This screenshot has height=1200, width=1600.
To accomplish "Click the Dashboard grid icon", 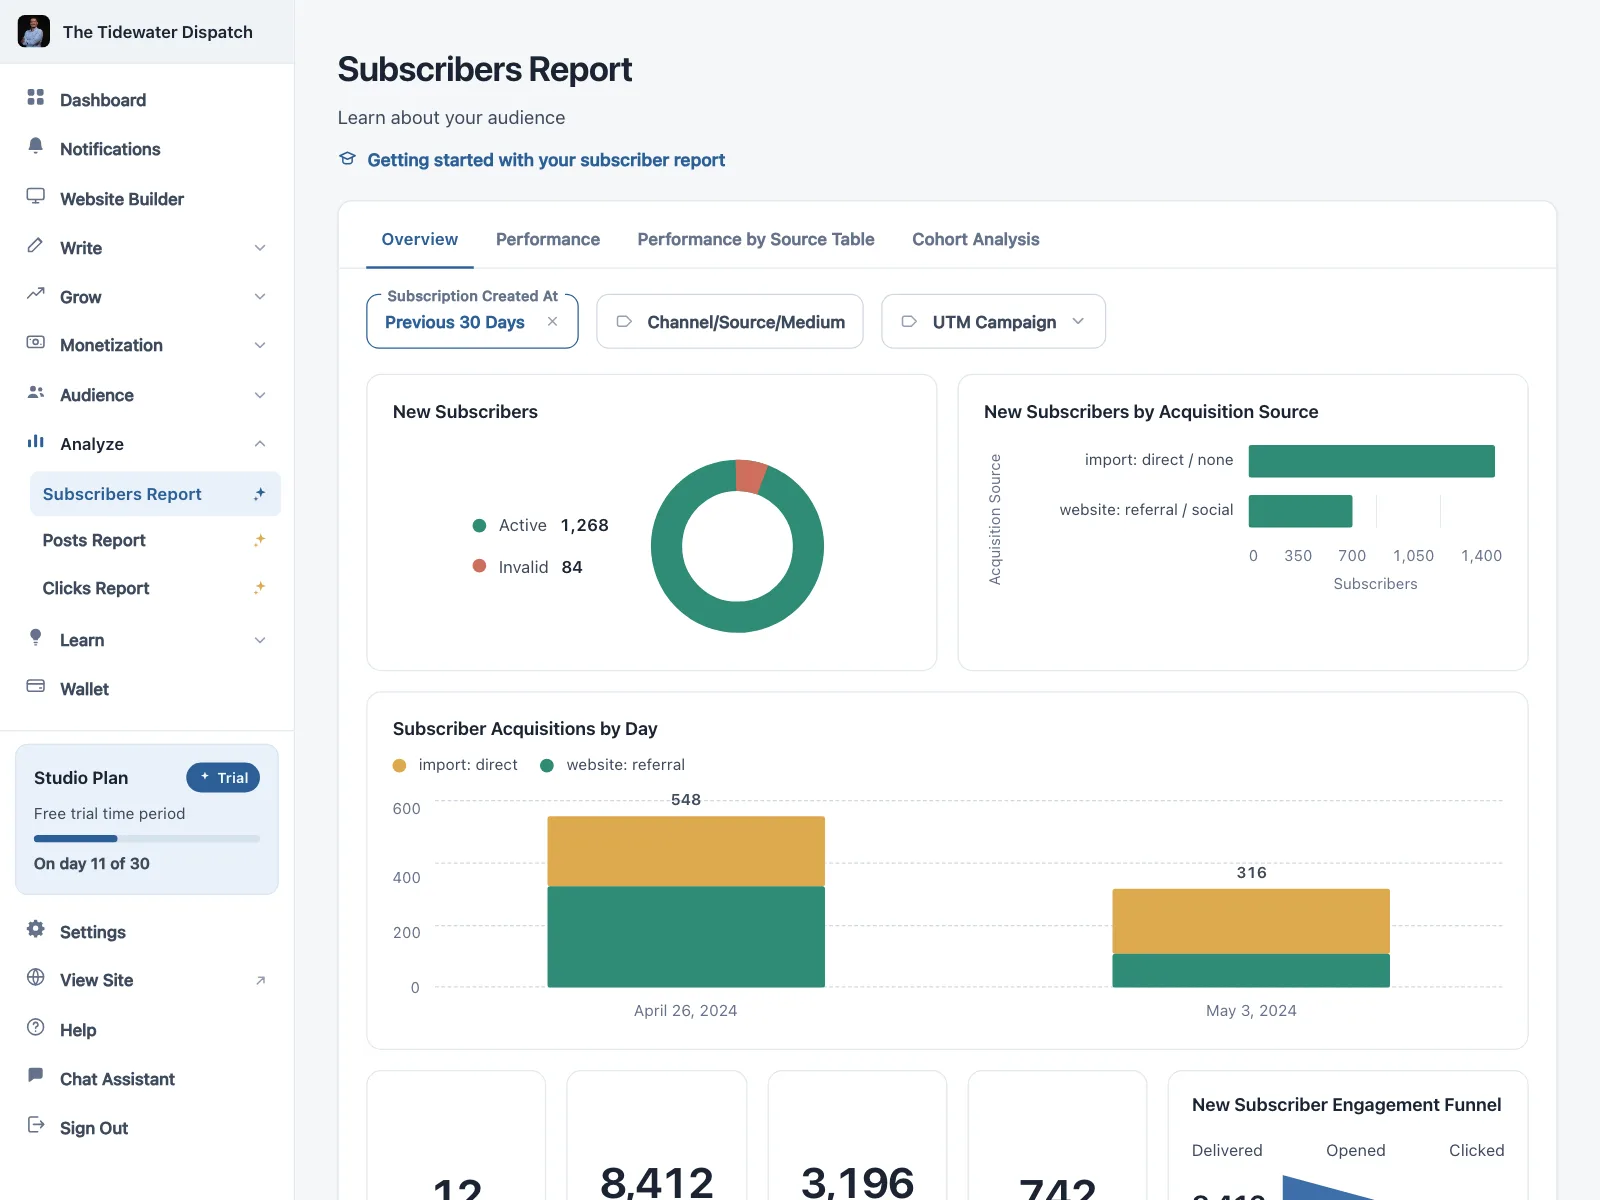I will 36,97.
